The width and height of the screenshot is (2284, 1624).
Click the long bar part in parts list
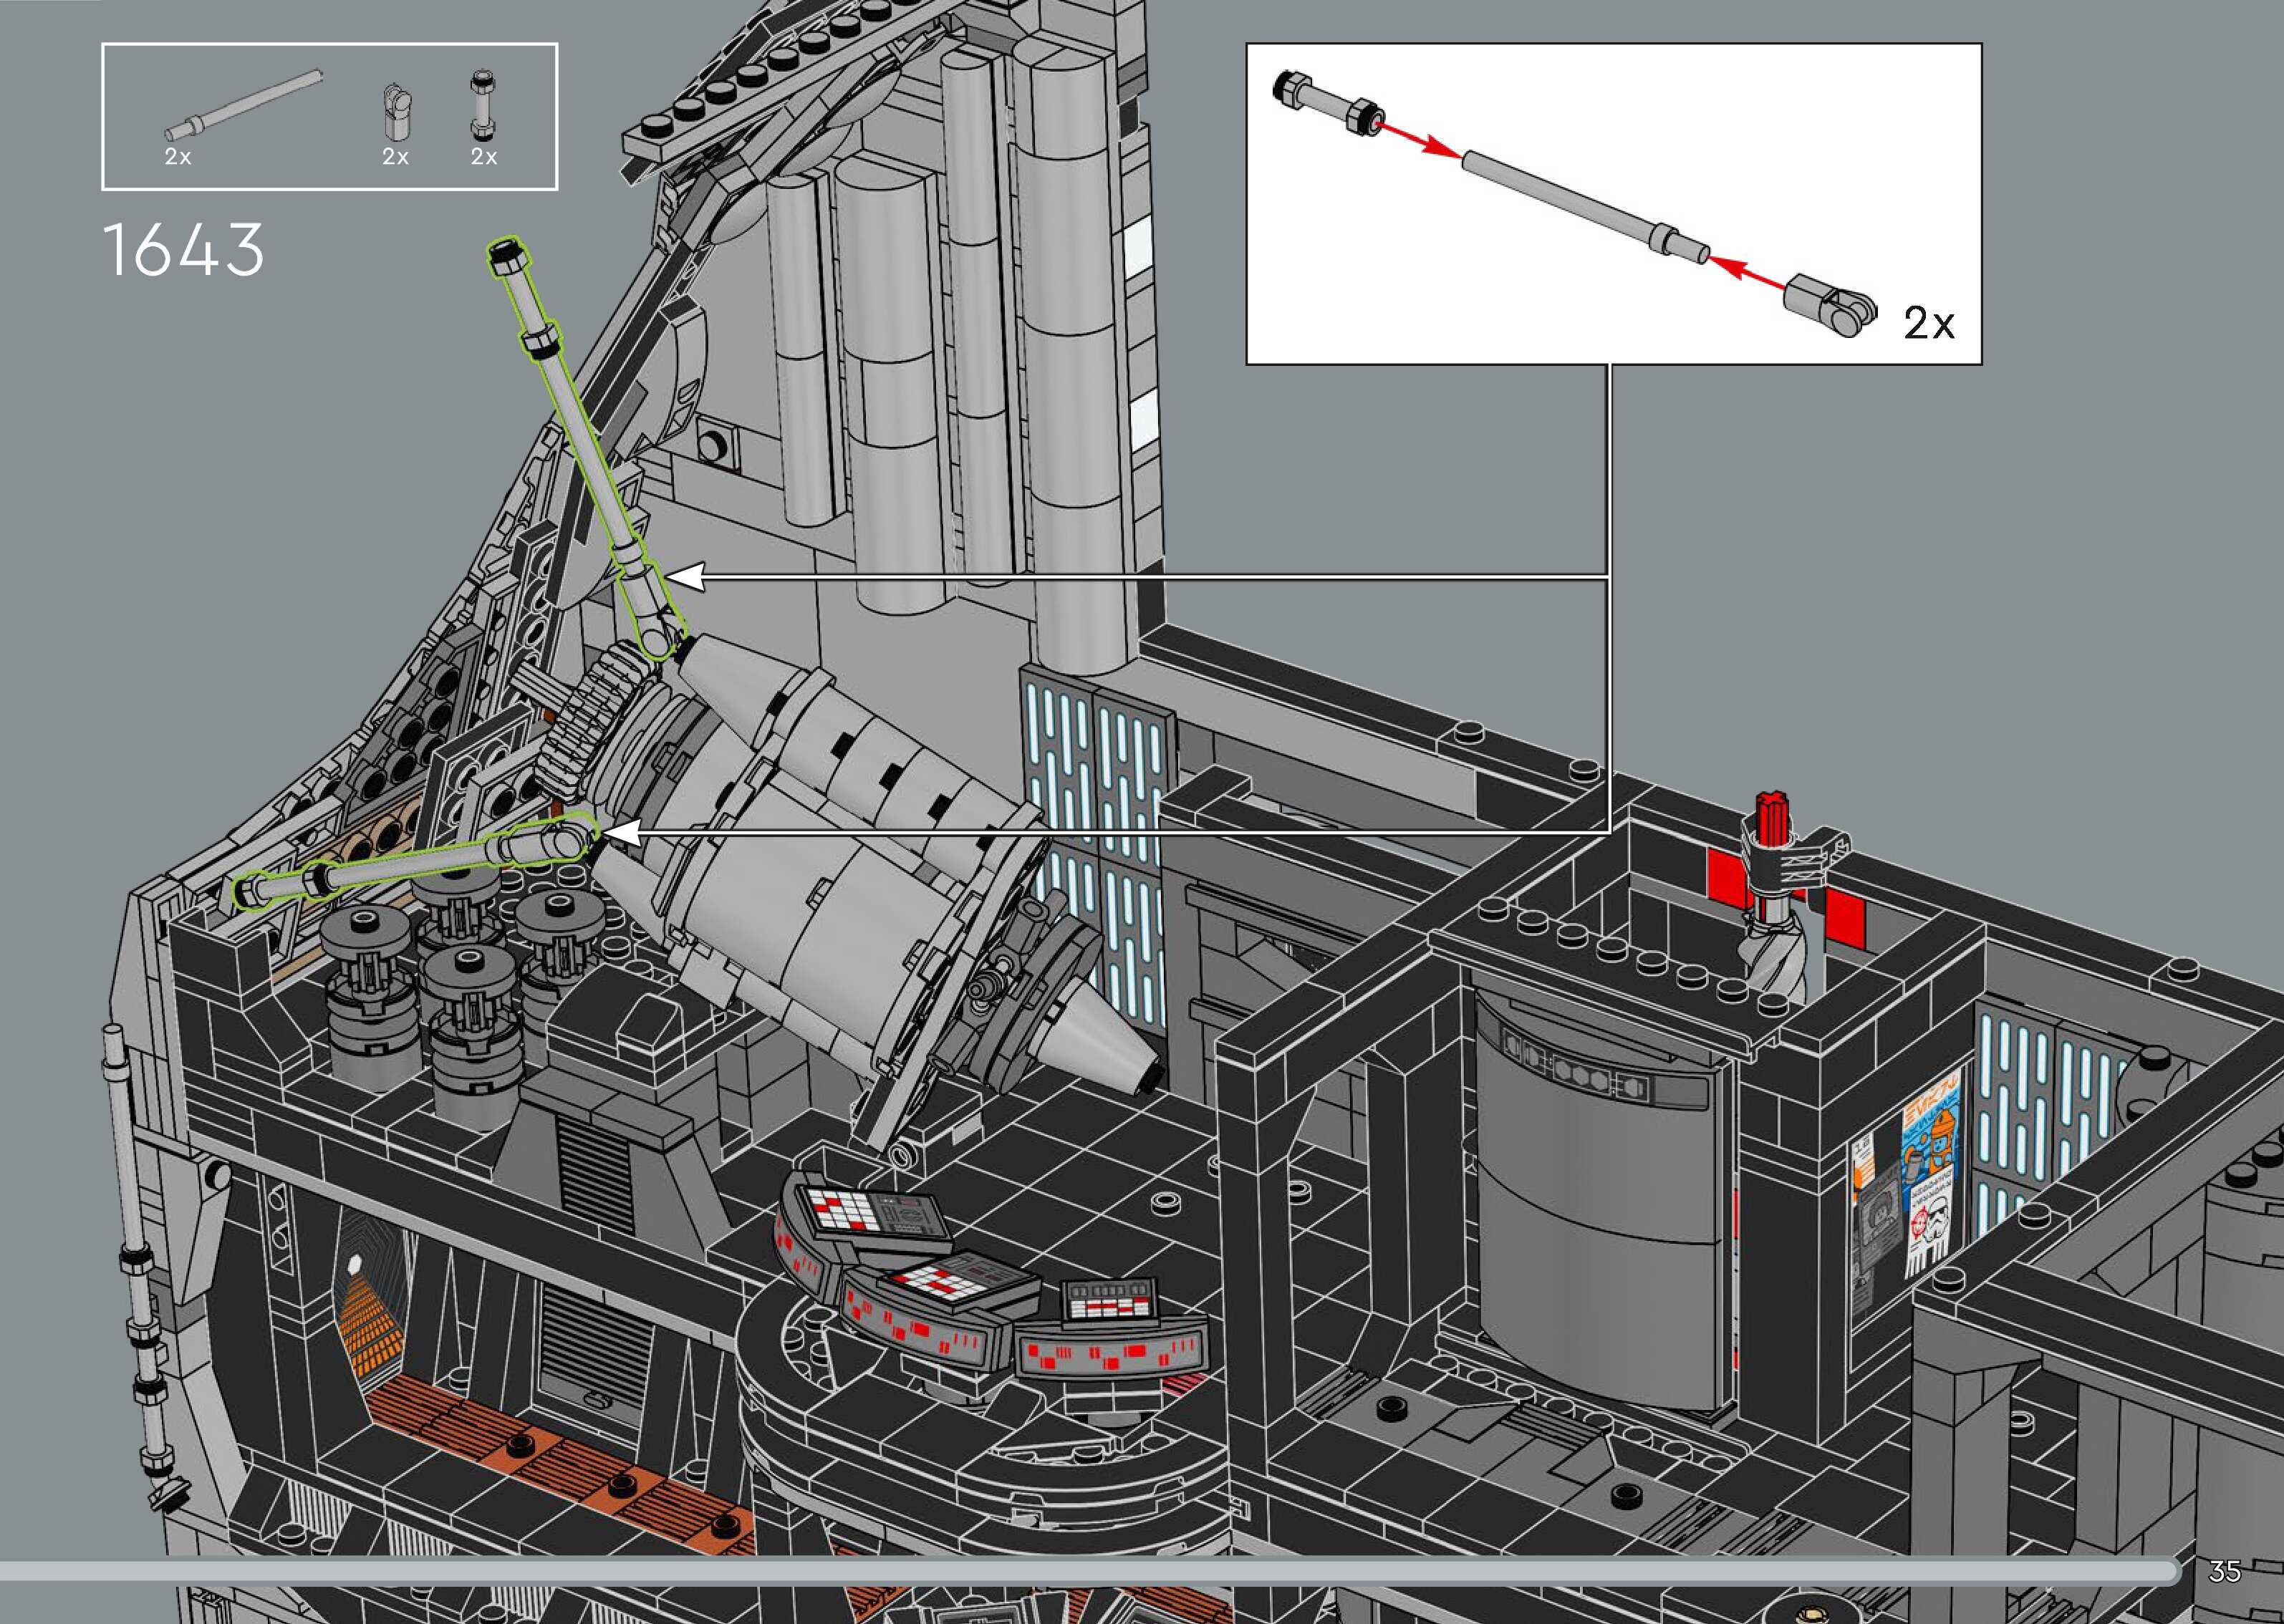(x=243, y=103)
